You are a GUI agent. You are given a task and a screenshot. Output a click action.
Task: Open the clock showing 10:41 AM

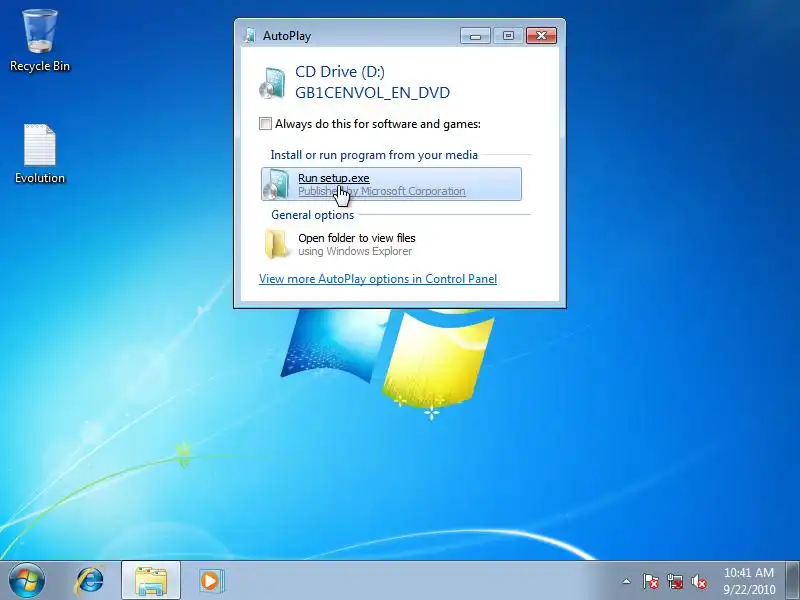point(748,581)
